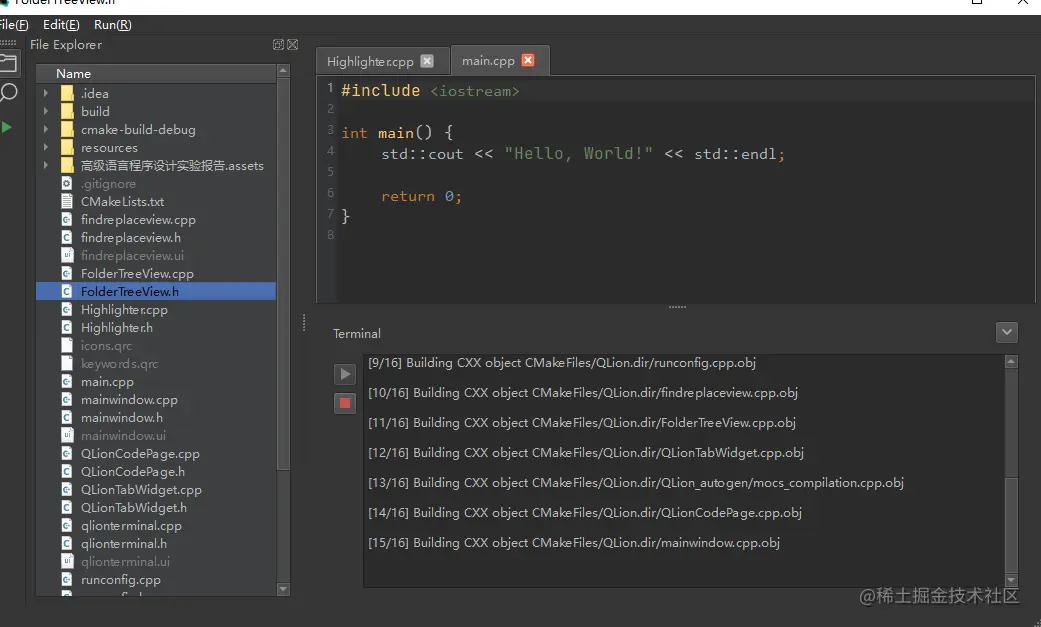Expand the cmake-build-debug folder
Image resolution: width=1041 pixels, height=627 pixels.
coord(46,129)
